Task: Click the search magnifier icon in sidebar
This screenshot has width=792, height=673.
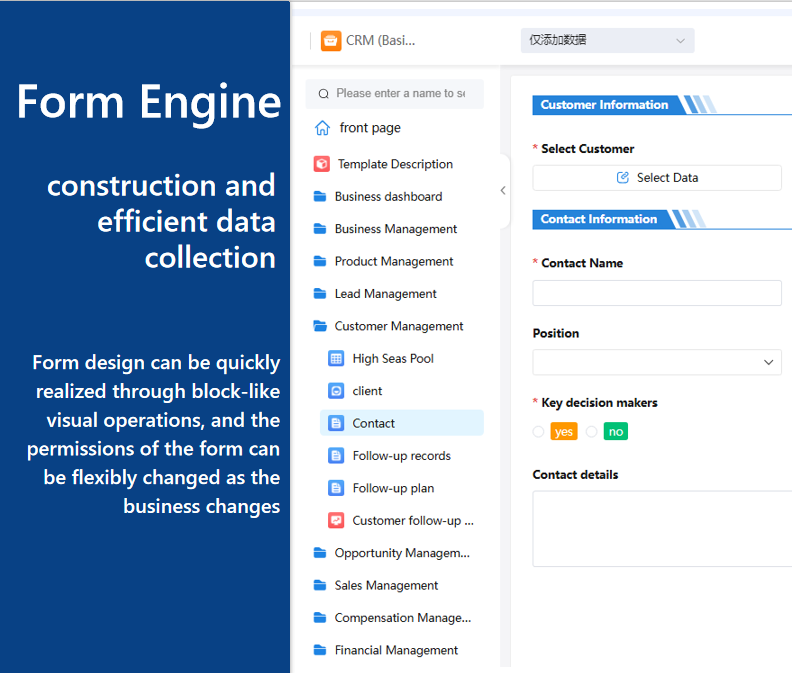Action: 323,94
